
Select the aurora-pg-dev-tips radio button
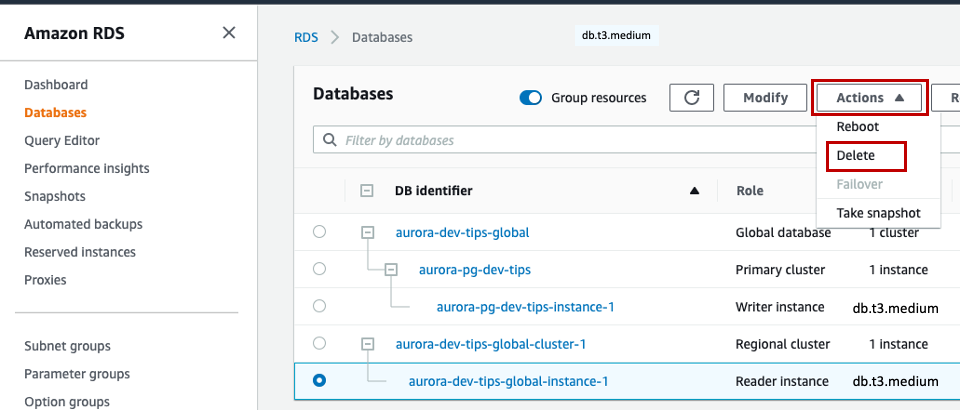(319, 269)
